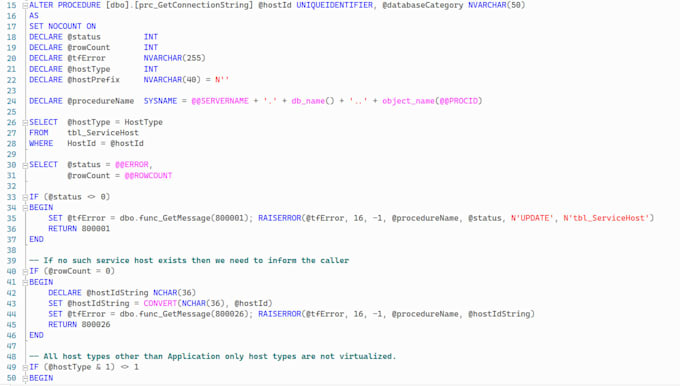
Task: Click the N'tbl_ServiceHost' string literal
Action: (x=606, y=218)
